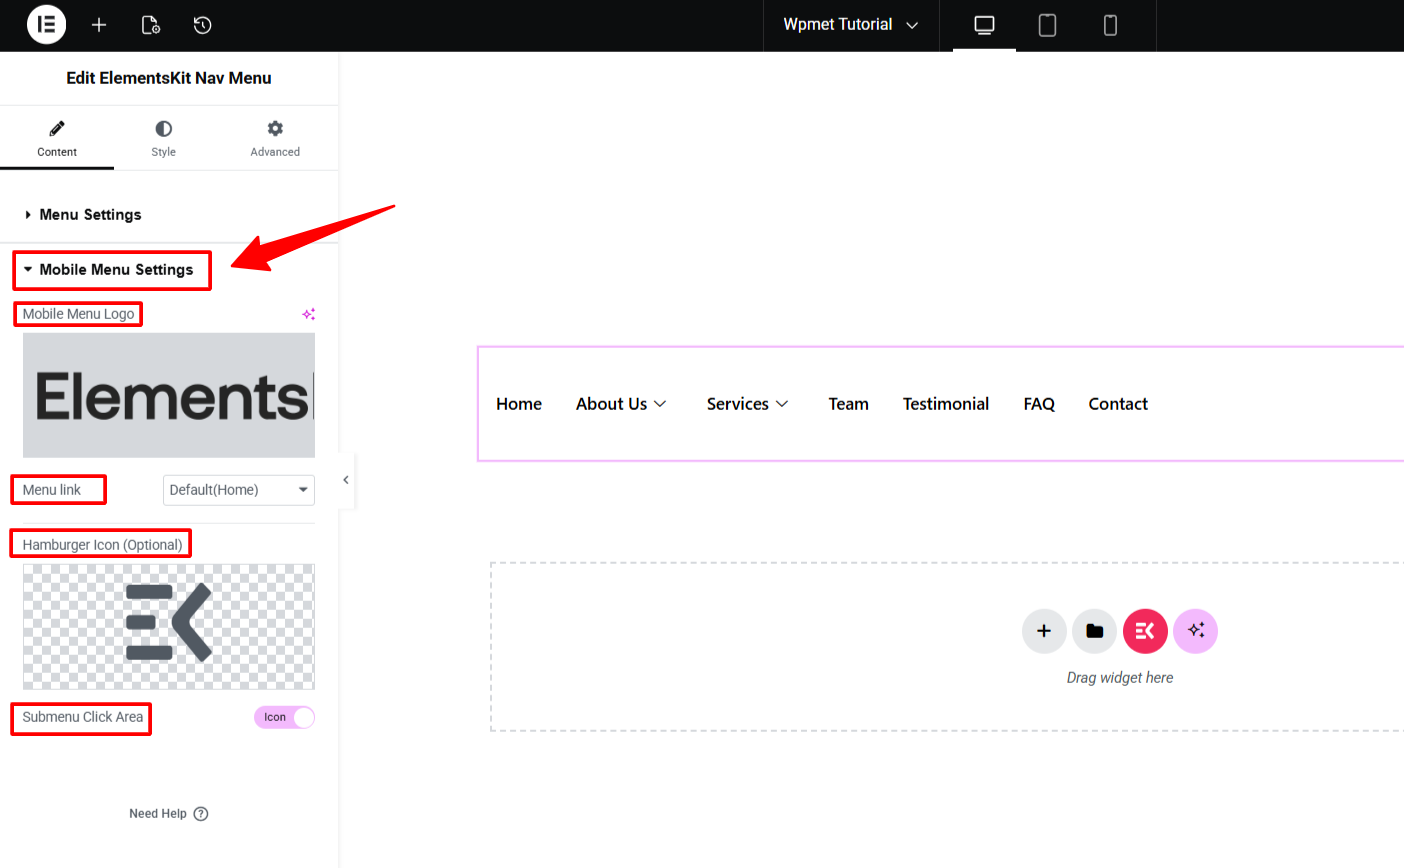Open the revision history icon
The image size is (1404, 868).
202,25
